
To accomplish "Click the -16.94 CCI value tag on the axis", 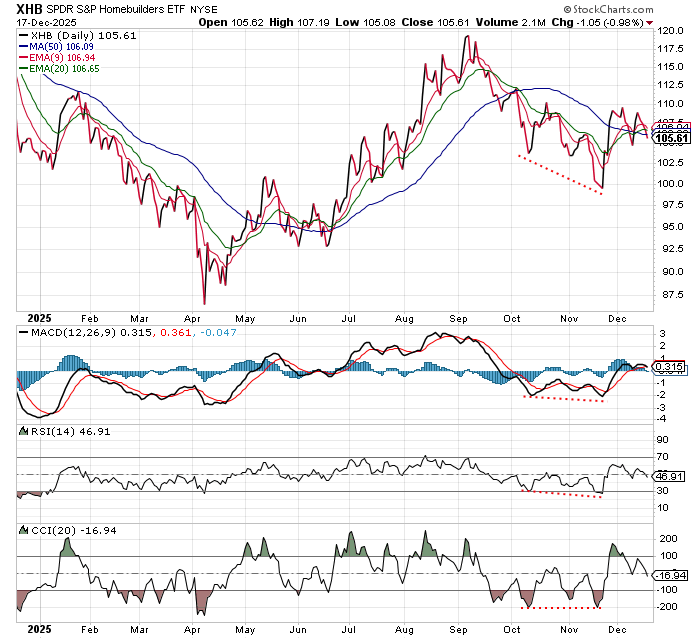I will (668, 575).
